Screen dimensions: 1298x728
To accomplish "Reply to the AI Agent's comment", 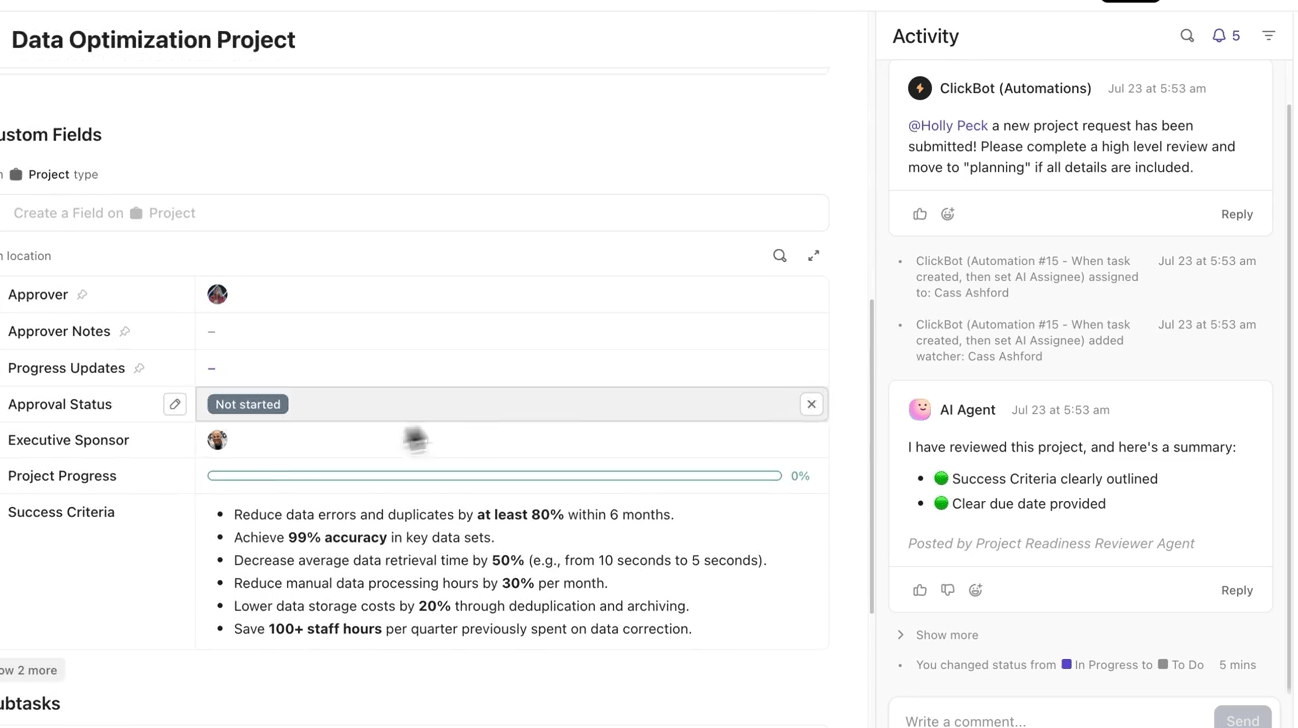I will pos(1236,590).
